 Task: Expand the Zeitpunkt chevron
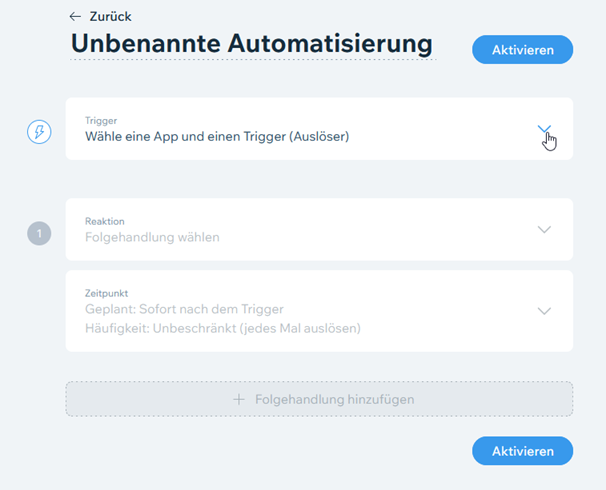pyautogui.click(x=544, y=311)
